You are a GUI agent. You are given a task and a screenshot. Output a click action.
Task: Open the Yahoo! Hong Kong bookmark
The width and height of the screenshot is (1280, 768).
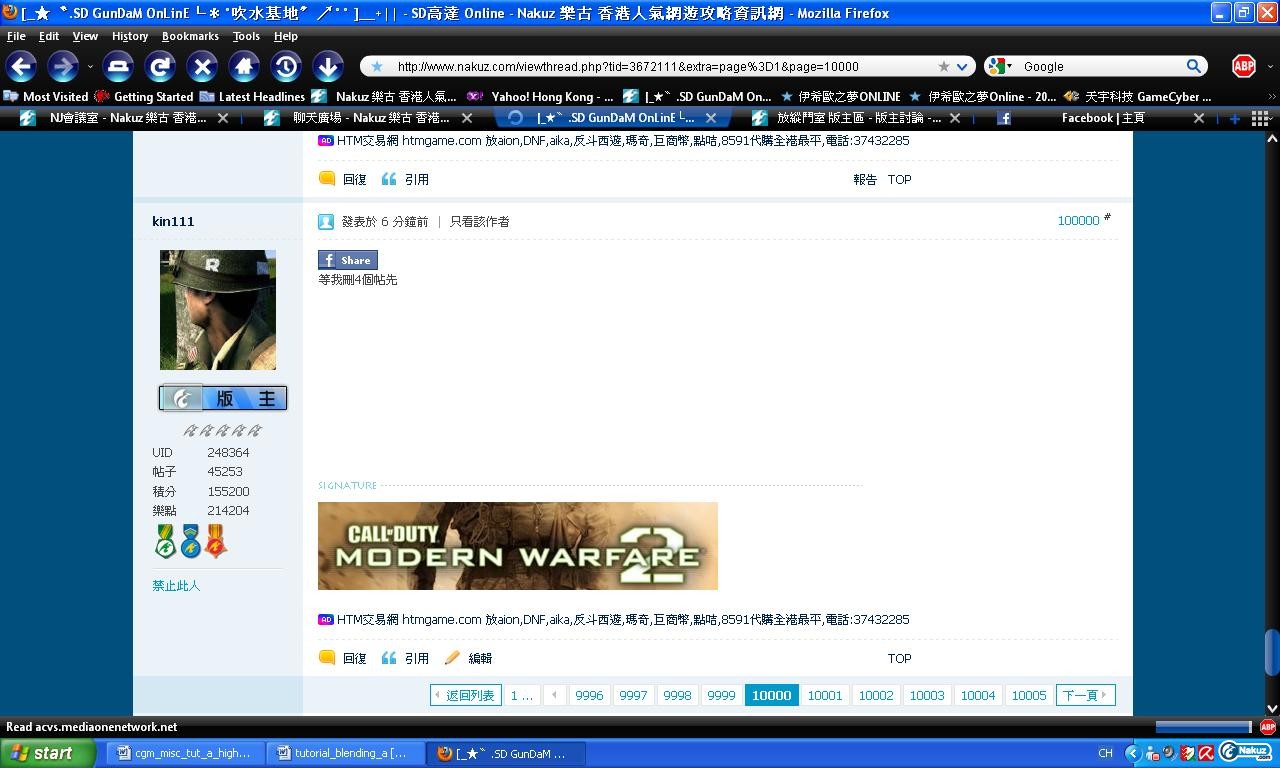tap(540, 97)
